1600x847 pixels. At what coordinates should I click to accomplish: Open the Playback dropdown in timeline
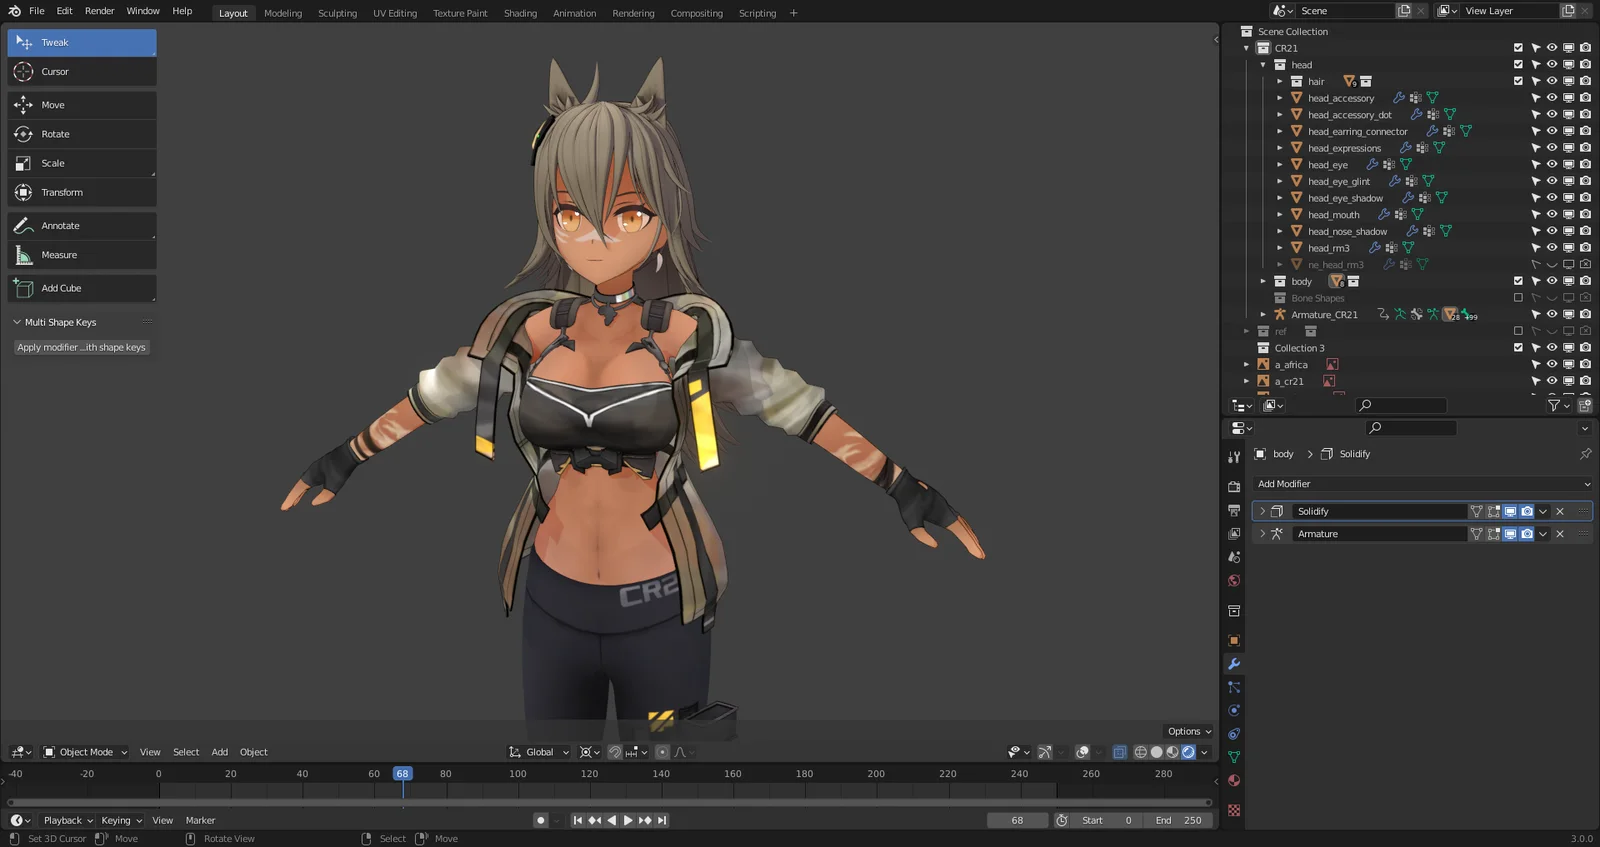tap(68, 820)
